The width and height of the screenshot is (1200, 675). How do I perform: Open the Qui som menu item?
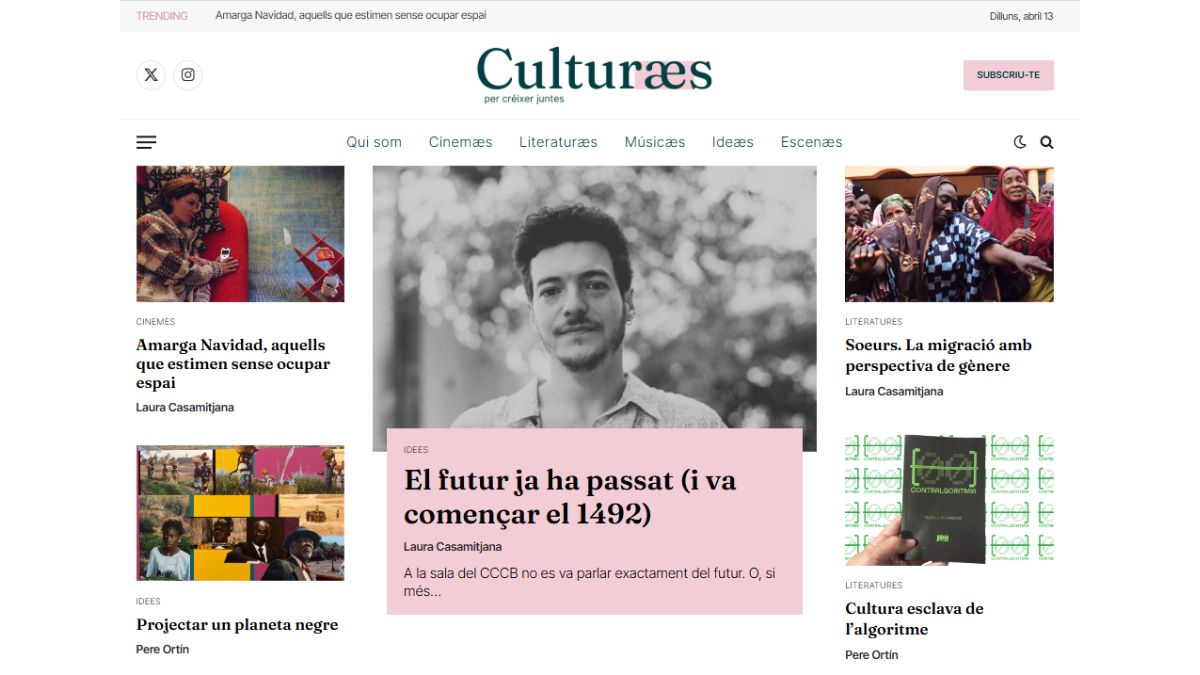pyautogui.click(x=374, y=142)
